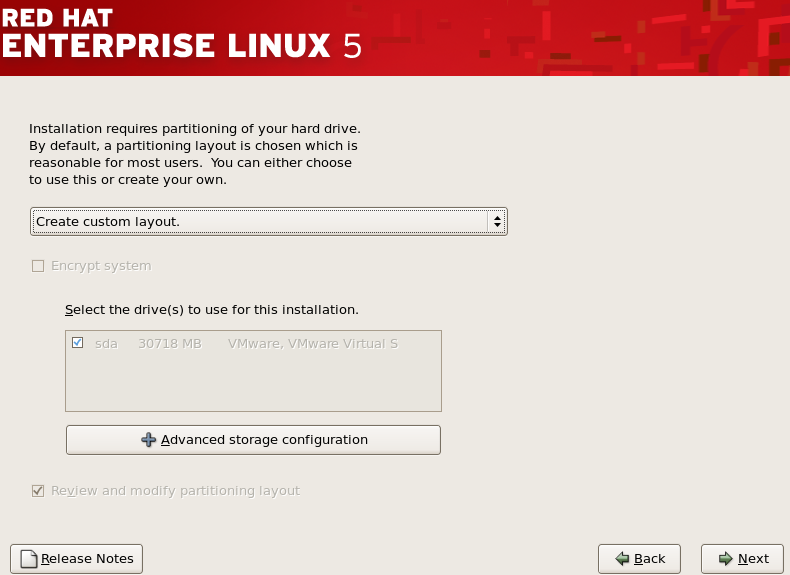Click the dropdown up/down arrow spinner
790x575 pixels.
point(497,222)
